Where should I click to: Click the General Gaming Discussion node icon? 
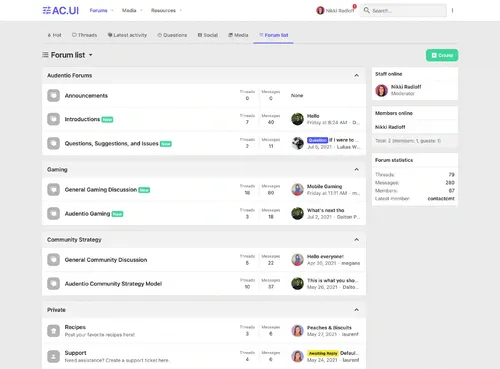pyautogui.click(x=53, y=190)
